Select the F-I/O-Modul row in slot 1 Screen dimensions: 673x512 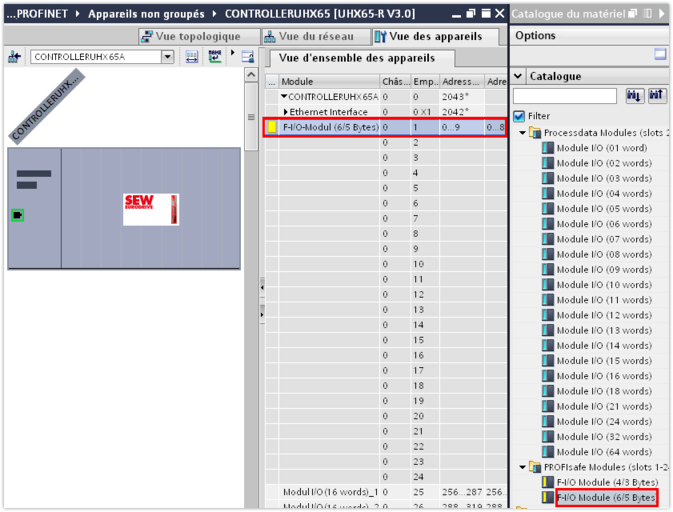(330, 127)
